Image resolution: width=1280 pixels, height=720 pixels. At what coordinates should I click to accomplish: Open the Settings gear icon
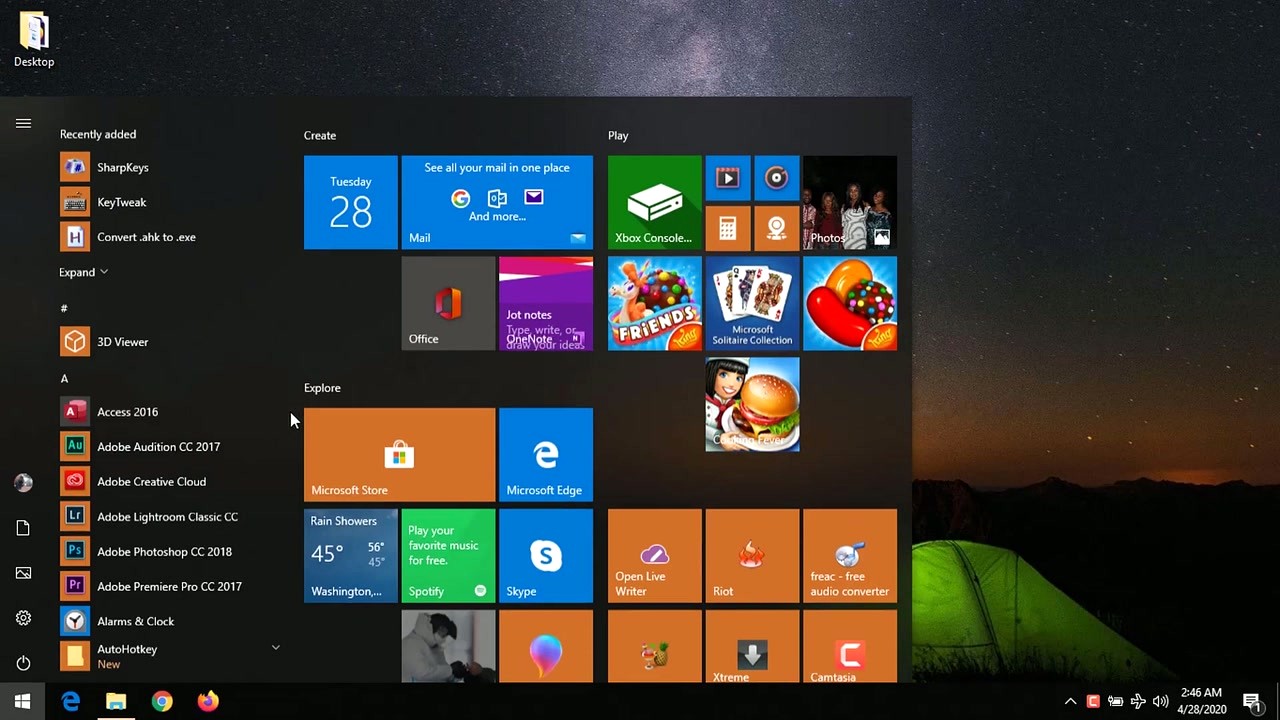pos(23,618)
